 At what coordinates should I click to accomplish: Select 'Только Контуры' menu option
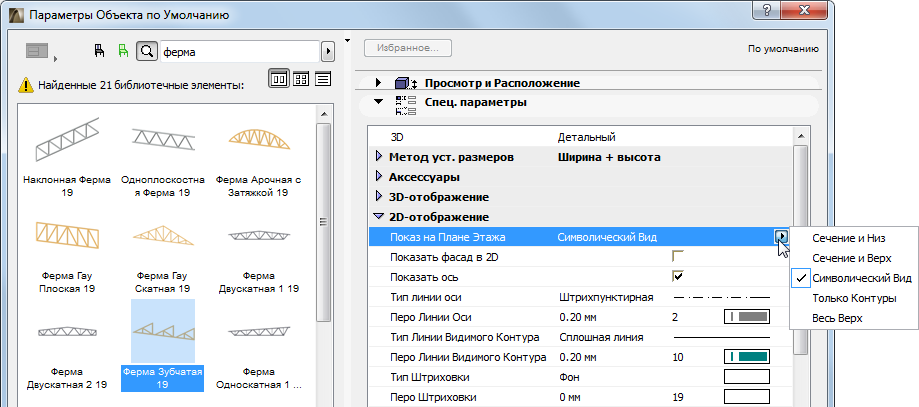[x=854, y=298]
